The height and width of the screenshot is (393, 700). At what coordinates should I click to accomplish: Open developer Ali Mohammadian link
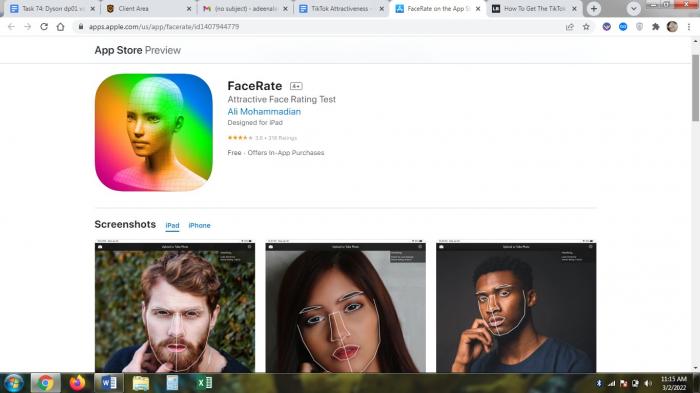(x=264, y=112)
